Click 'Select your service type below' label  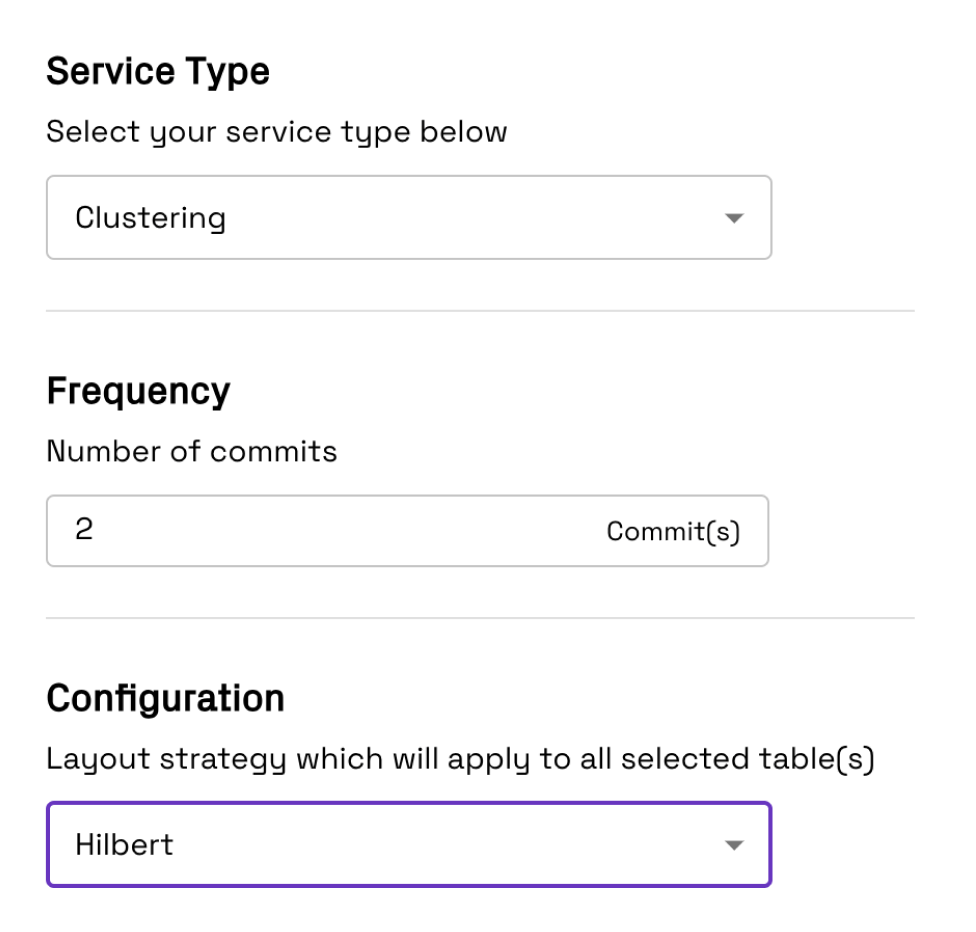point(277,133)
